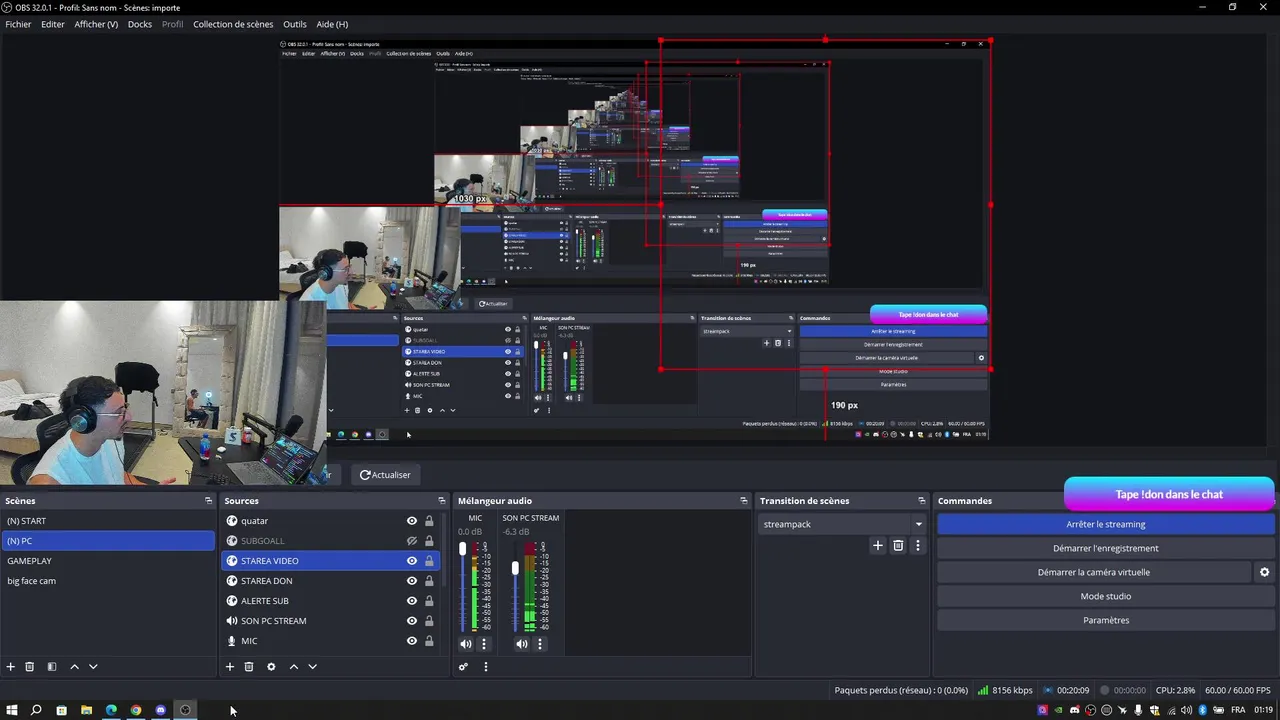
Task: Enable Mode studio
Action: (1106, 596)
